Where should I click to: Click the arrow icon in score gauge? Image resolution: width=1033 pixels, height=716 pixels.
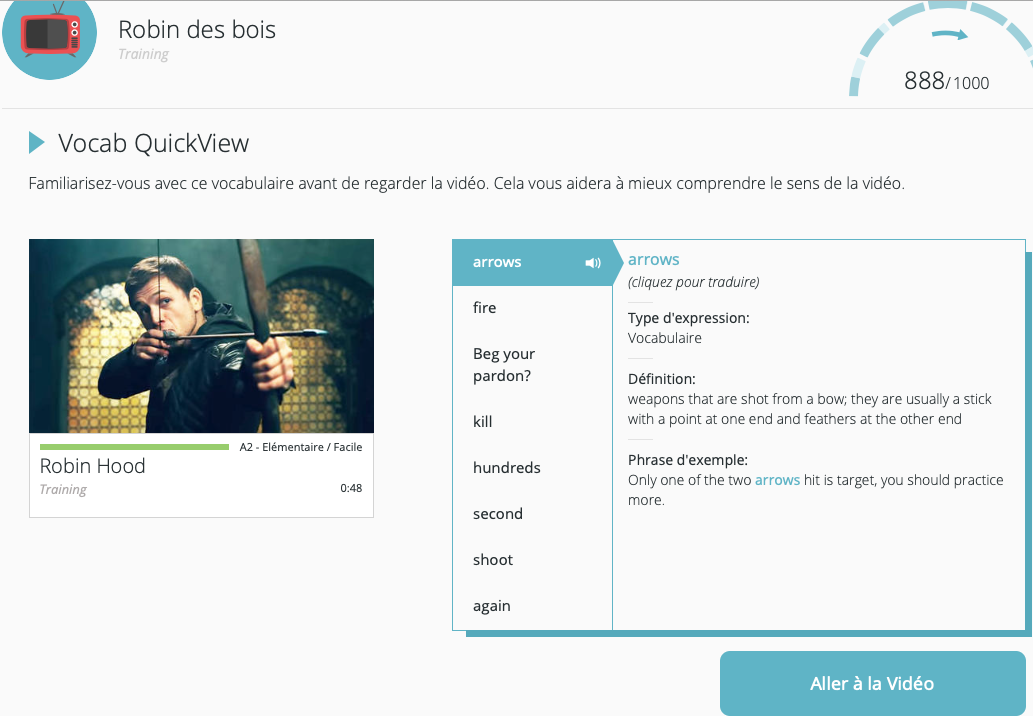(x=949, y=36)
